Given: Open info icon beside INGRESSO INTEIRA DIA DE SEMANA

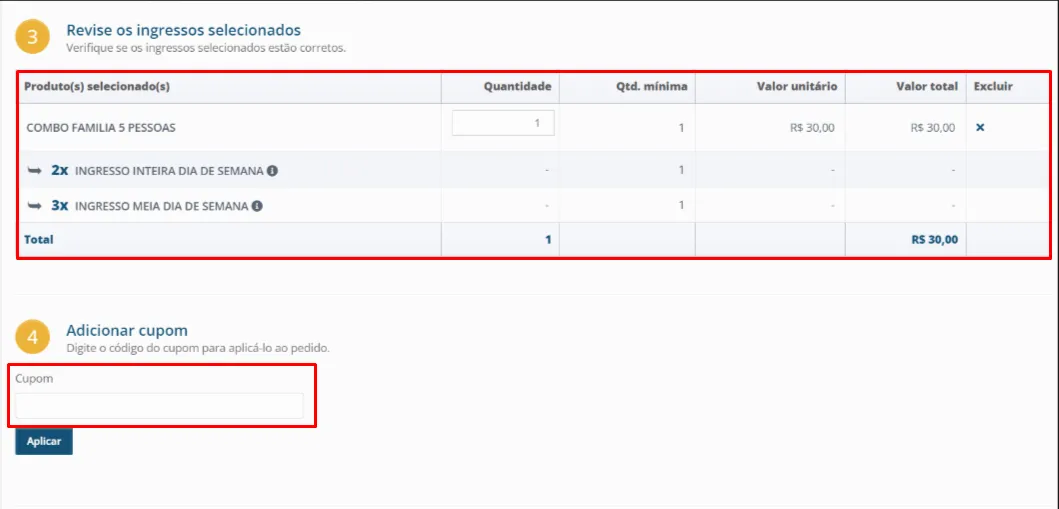Looking at the screenshot, I should pos(272,171).
